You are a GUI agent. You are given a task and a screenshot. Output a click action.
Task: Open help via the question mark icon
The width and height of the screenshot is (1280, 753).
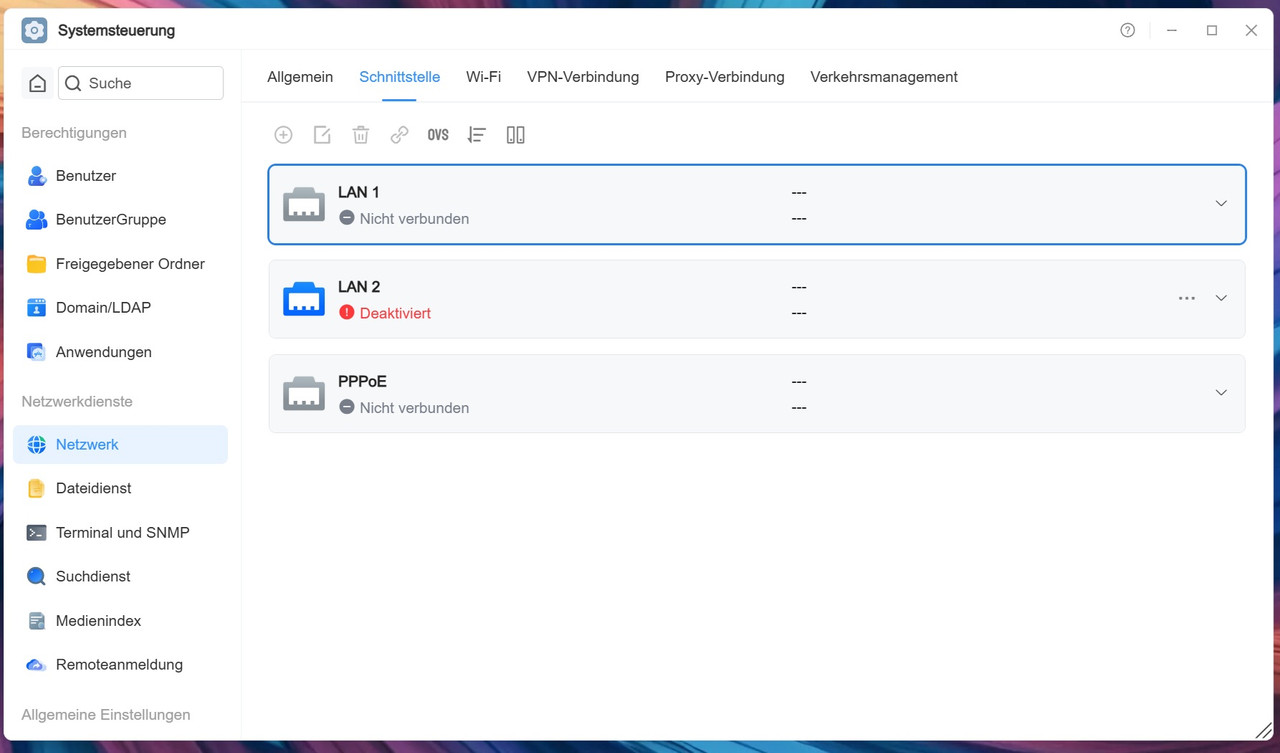tap(1128, 31)
